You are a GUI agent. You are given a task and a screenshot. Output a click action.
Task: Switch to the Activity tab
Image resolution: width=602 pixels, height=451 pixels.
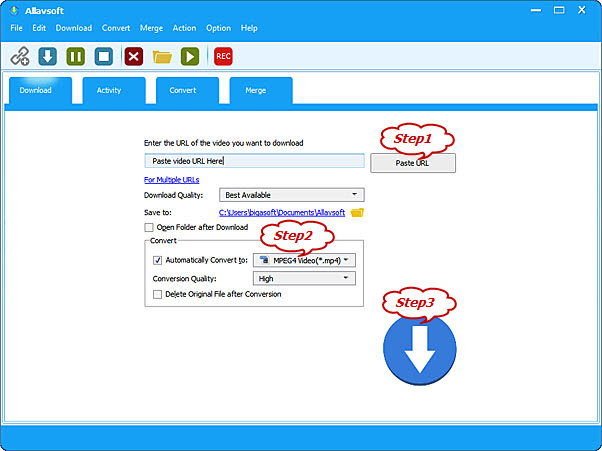114,91
